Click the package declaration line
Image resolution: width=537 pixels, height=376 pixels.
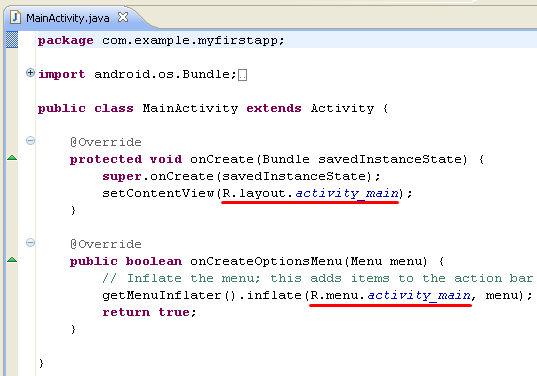click(x=161, y=40)
